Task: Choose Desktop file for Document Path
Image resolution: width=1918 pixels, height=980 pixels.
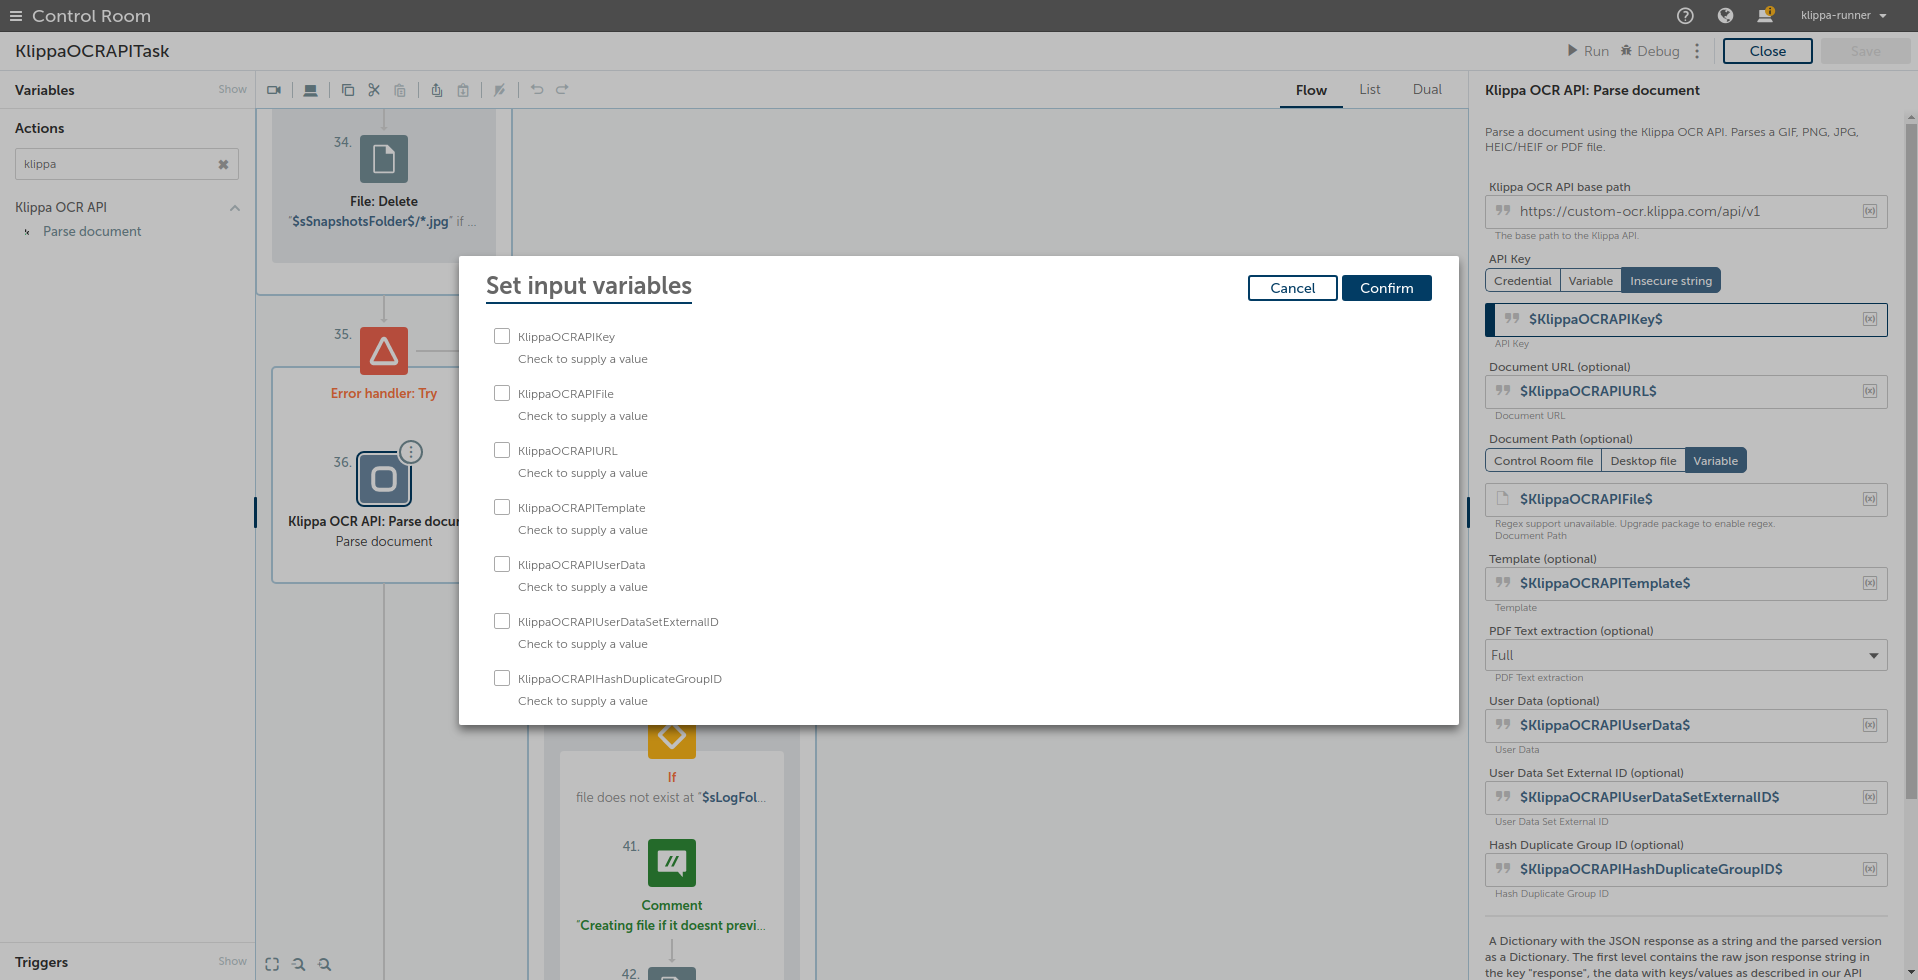Action: [1643, 461]
